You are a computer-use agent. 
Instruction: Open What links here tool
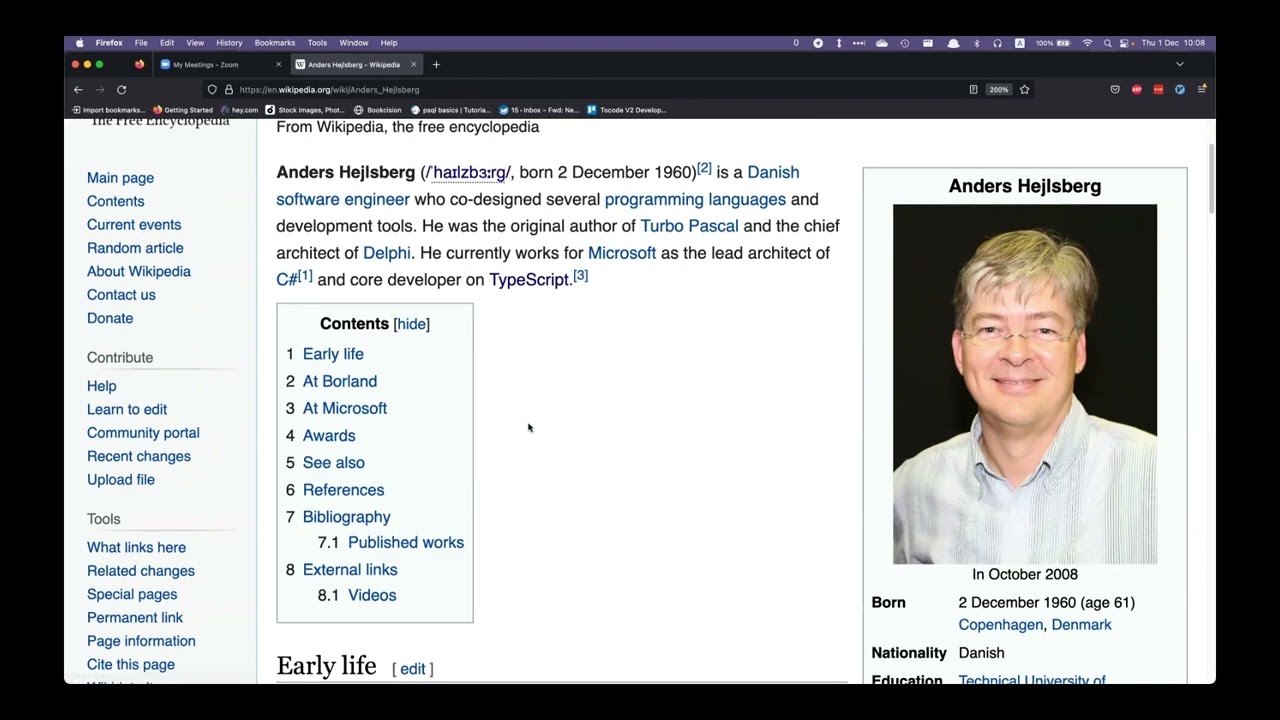[x=136, y=548]
